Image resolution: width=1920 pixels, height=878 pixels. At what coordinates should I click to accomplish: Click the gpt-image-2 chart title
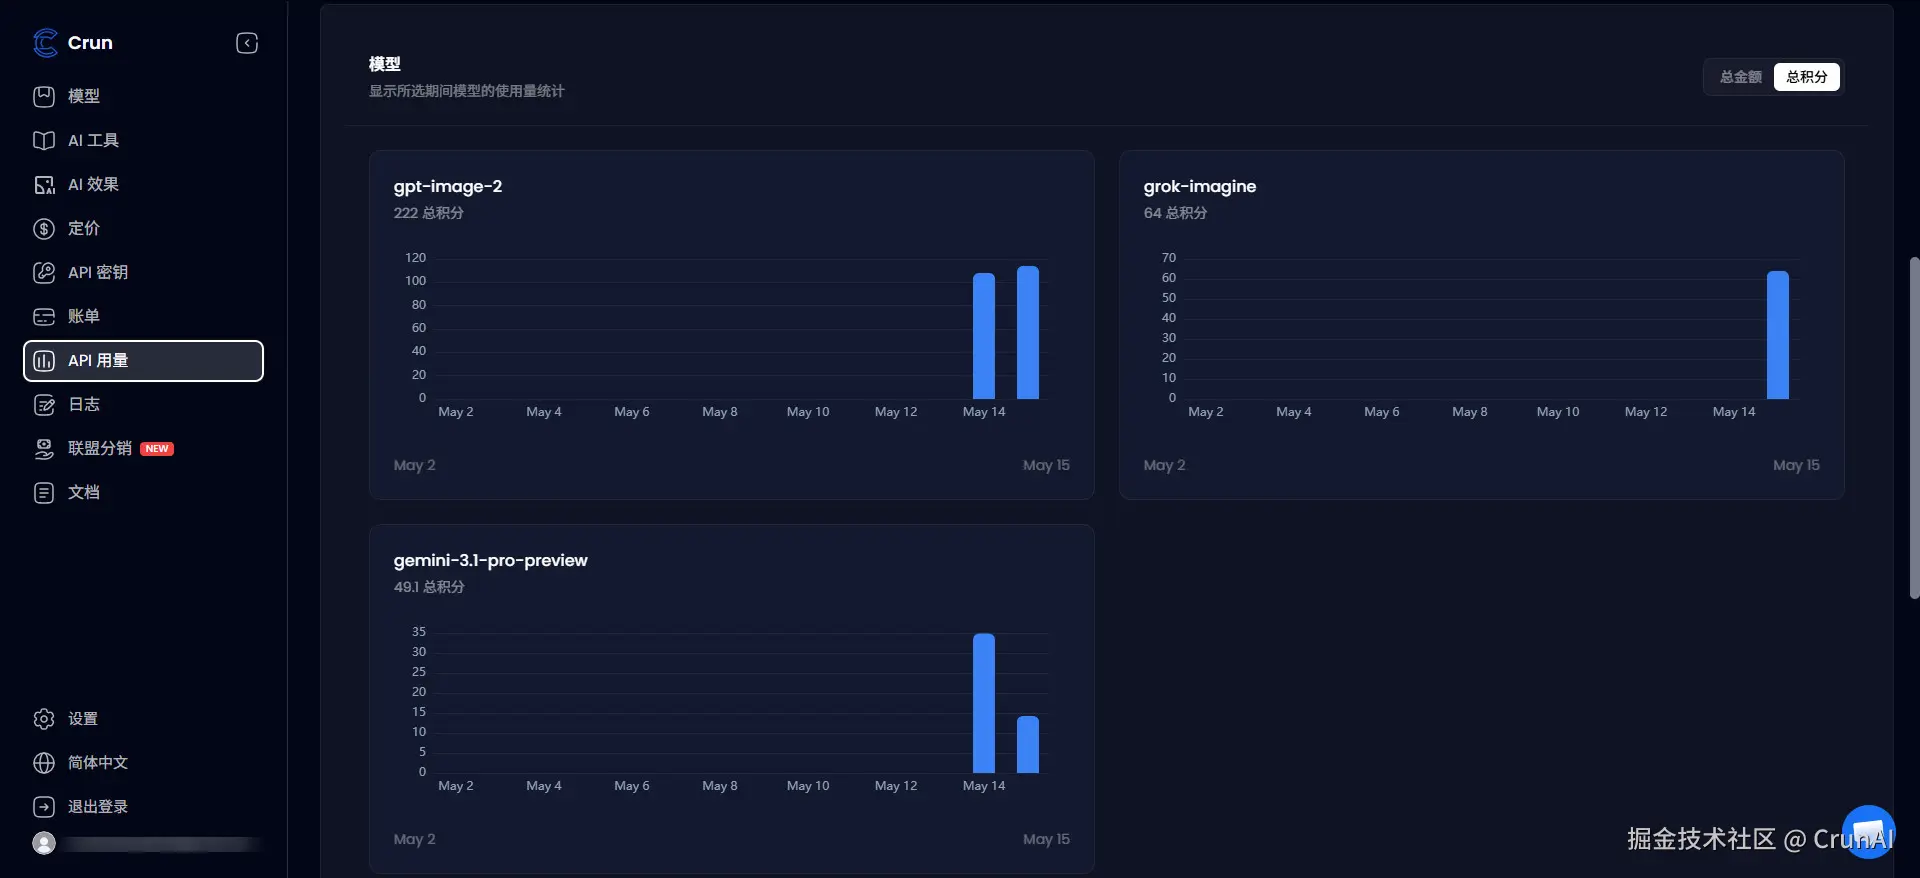tap(448, 186)
